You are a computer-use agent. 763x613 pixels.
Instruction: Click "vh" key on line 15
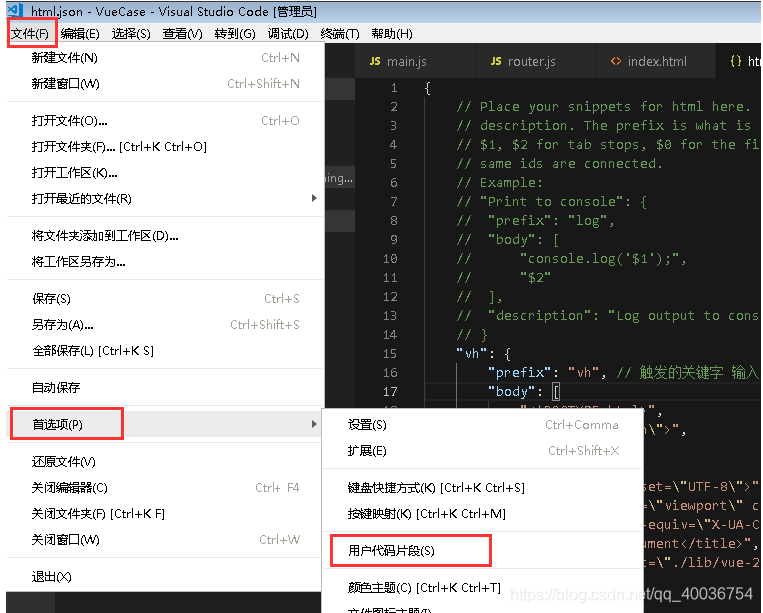point(472,354)
